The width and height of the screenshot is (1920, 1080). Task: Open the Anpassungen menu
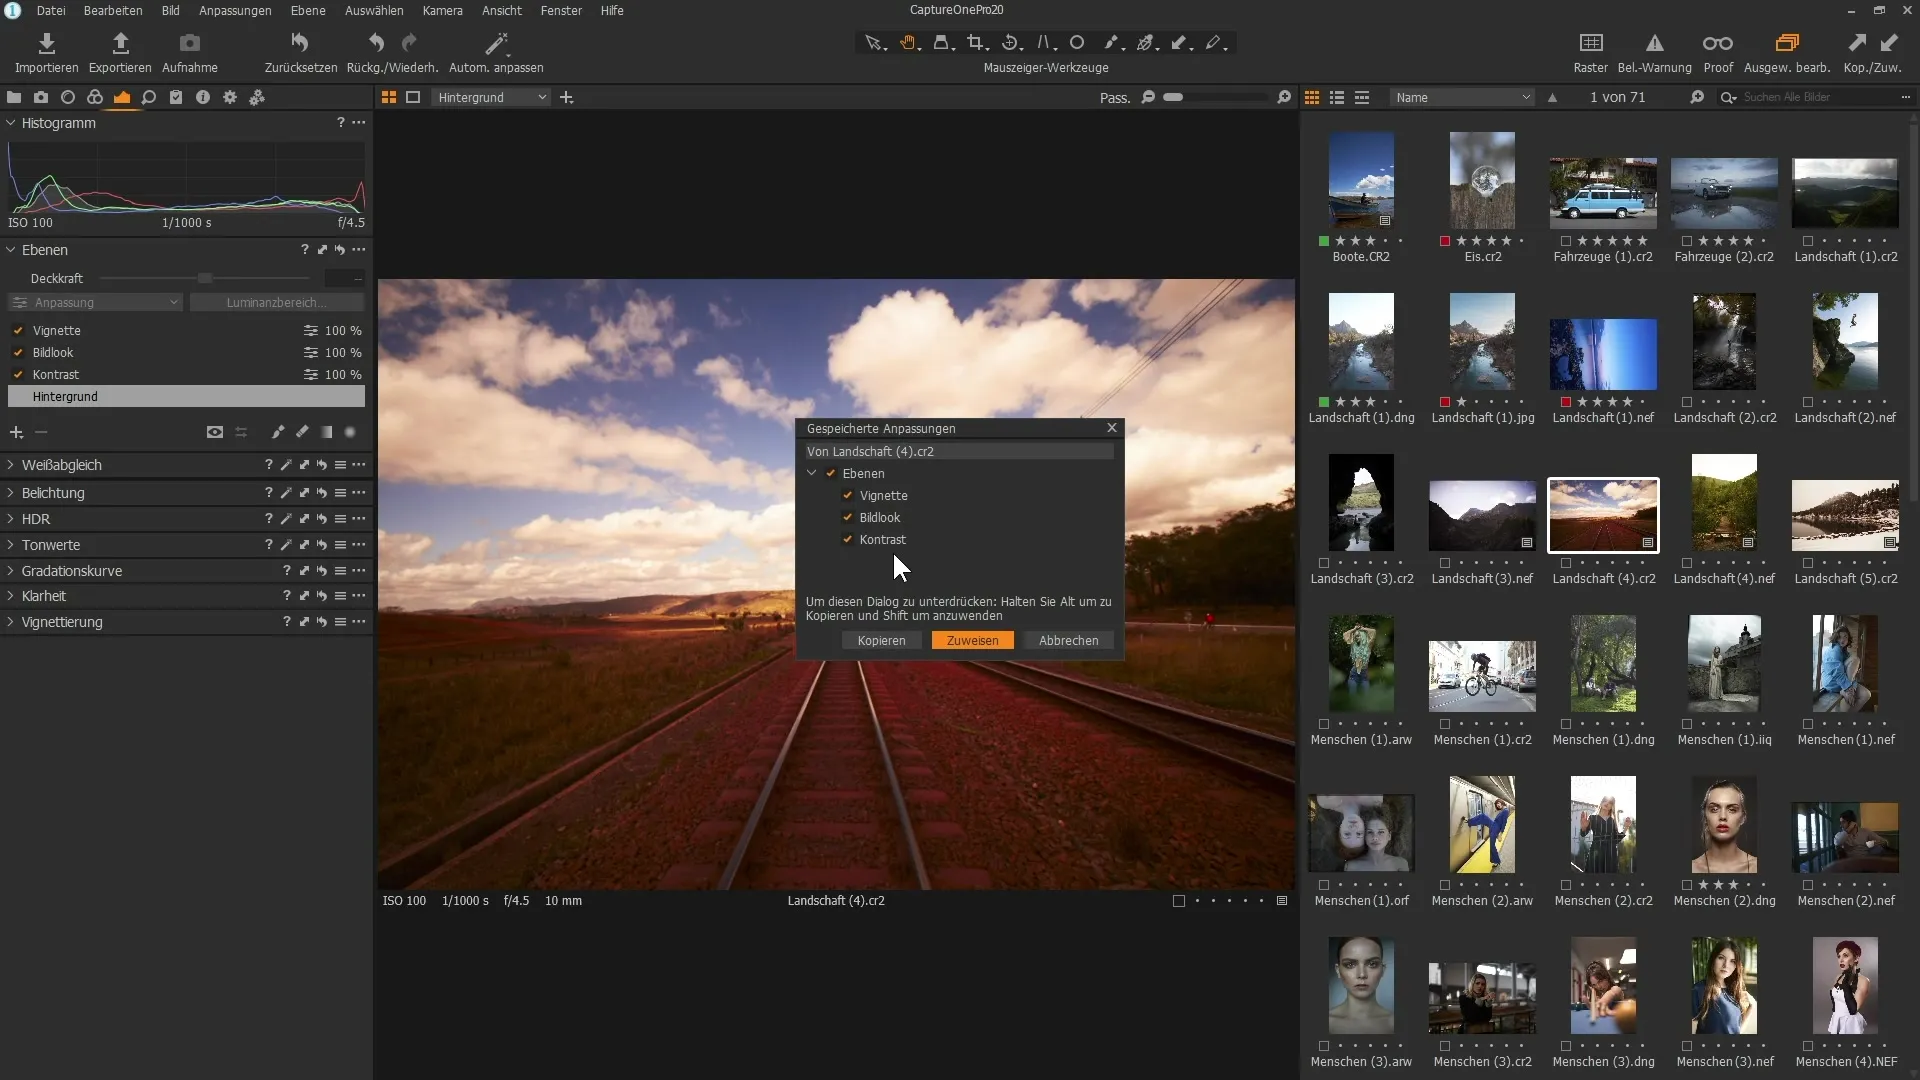pos(235,10)
